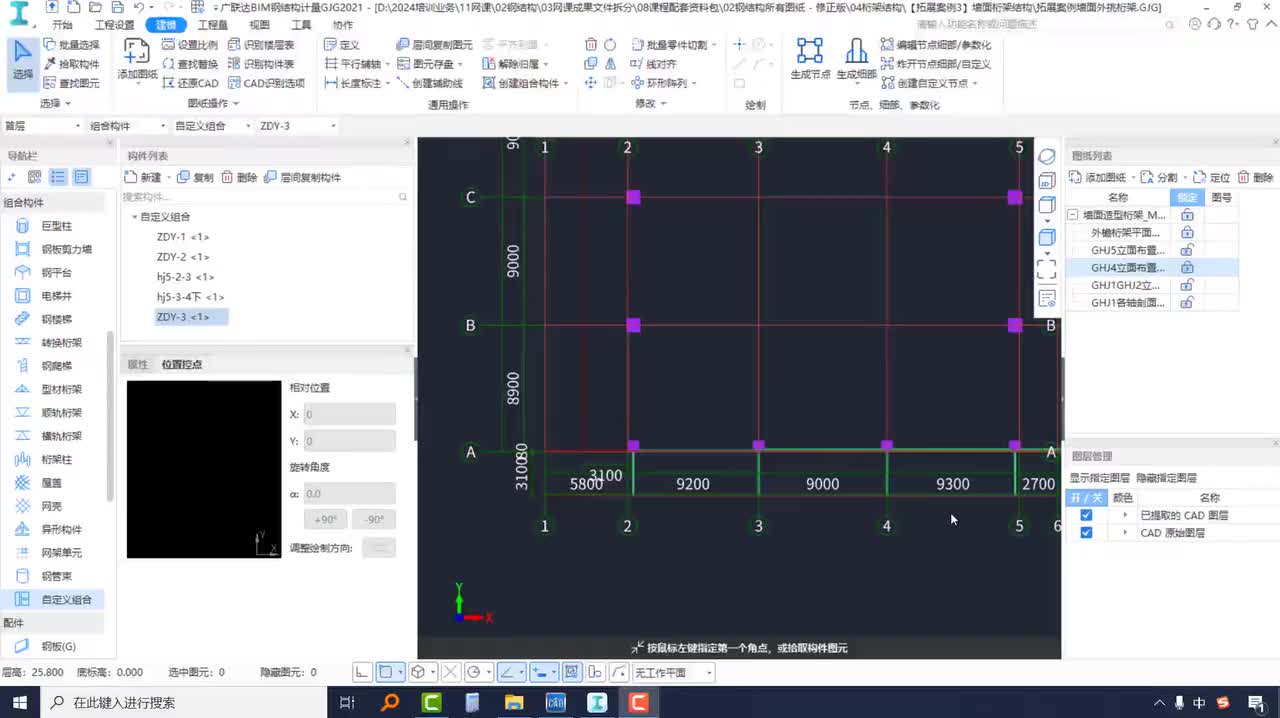Select hj5-2-3 <1> in component list
This screenshot has height=718, width=1280.
tap(185, 277)
